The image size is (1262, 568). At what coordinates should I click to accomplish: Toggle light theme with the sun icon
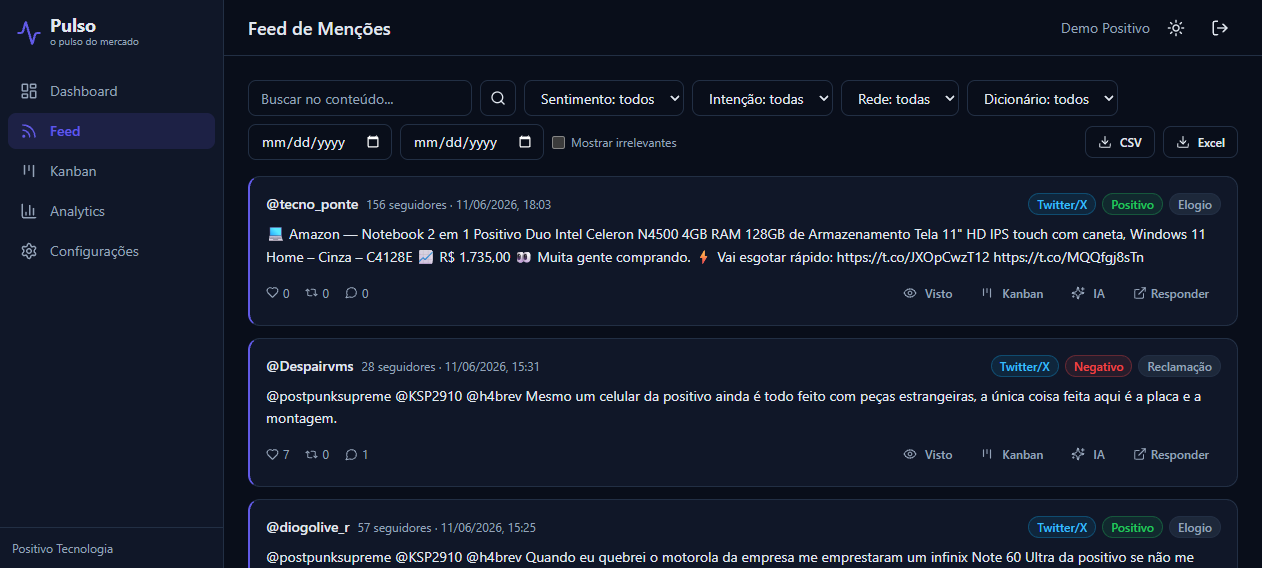tap(1176, 28)
